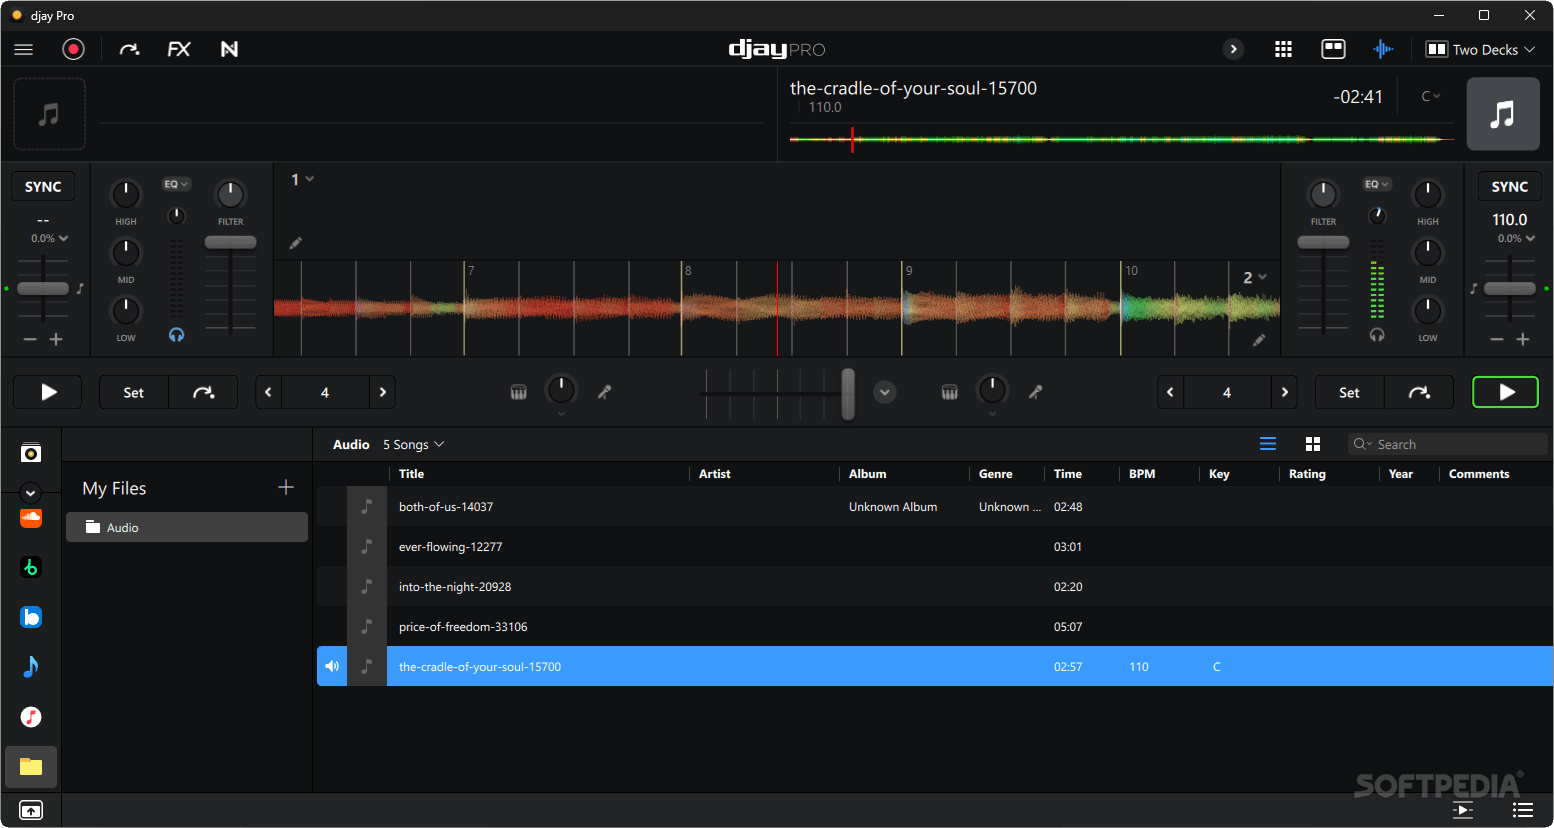Click the library Search field
Image resolution: width=1554 pixels, height=828 pixels.
pos(1447,444)
